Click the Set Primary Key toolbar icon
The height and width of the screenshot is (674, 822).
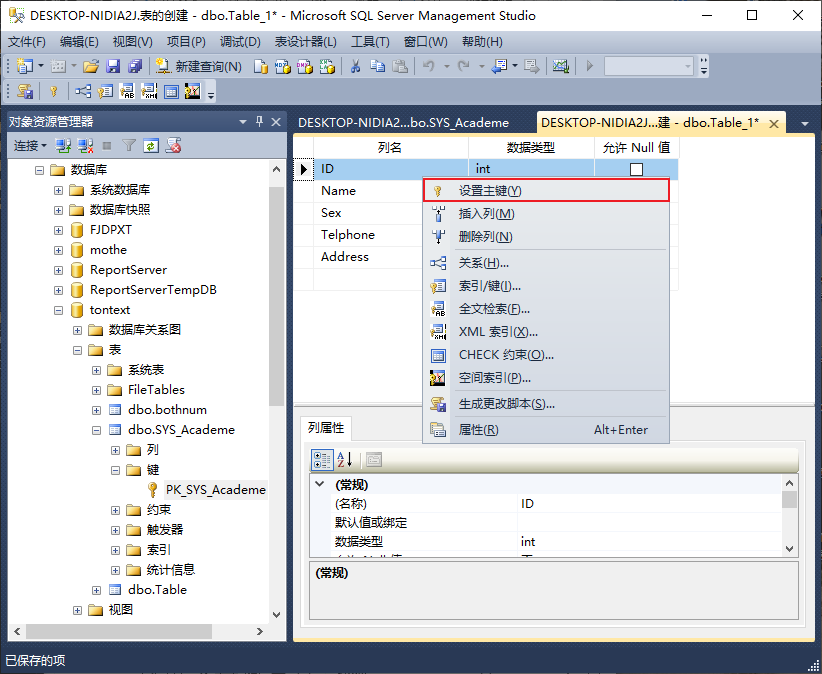pos(53,92)
